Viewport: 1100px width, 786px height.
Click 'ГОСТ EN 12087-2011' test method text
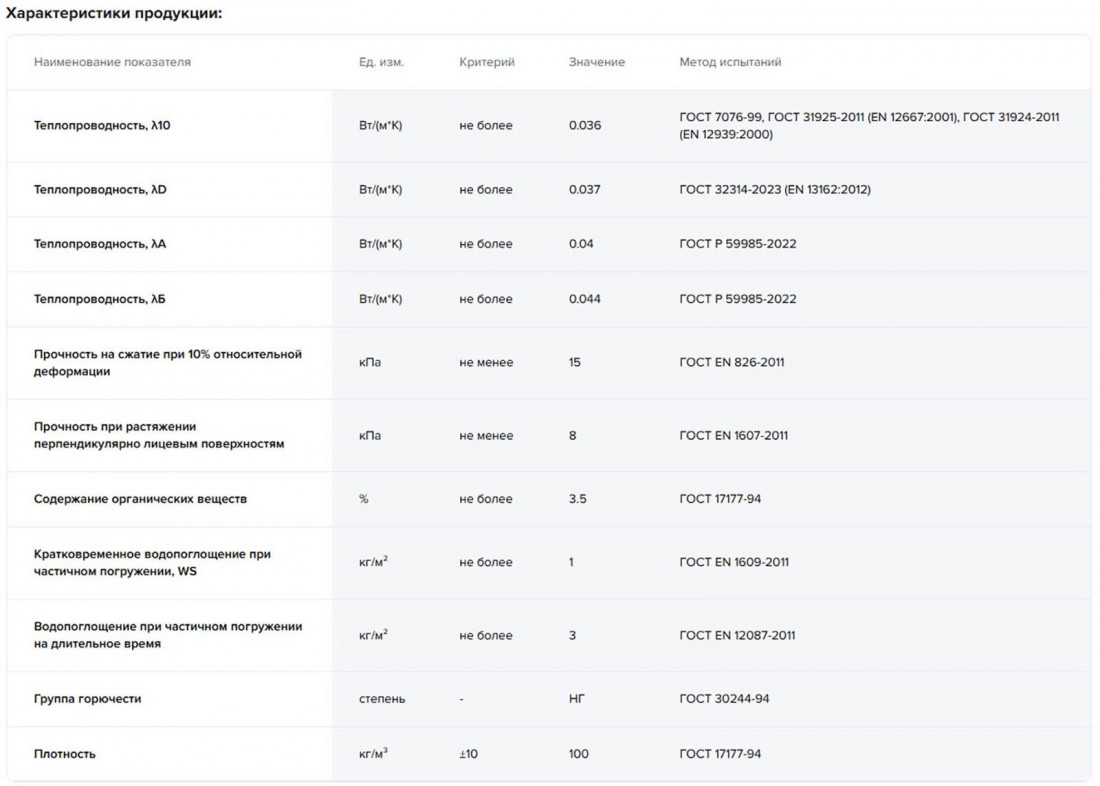(x=737, y=635)
